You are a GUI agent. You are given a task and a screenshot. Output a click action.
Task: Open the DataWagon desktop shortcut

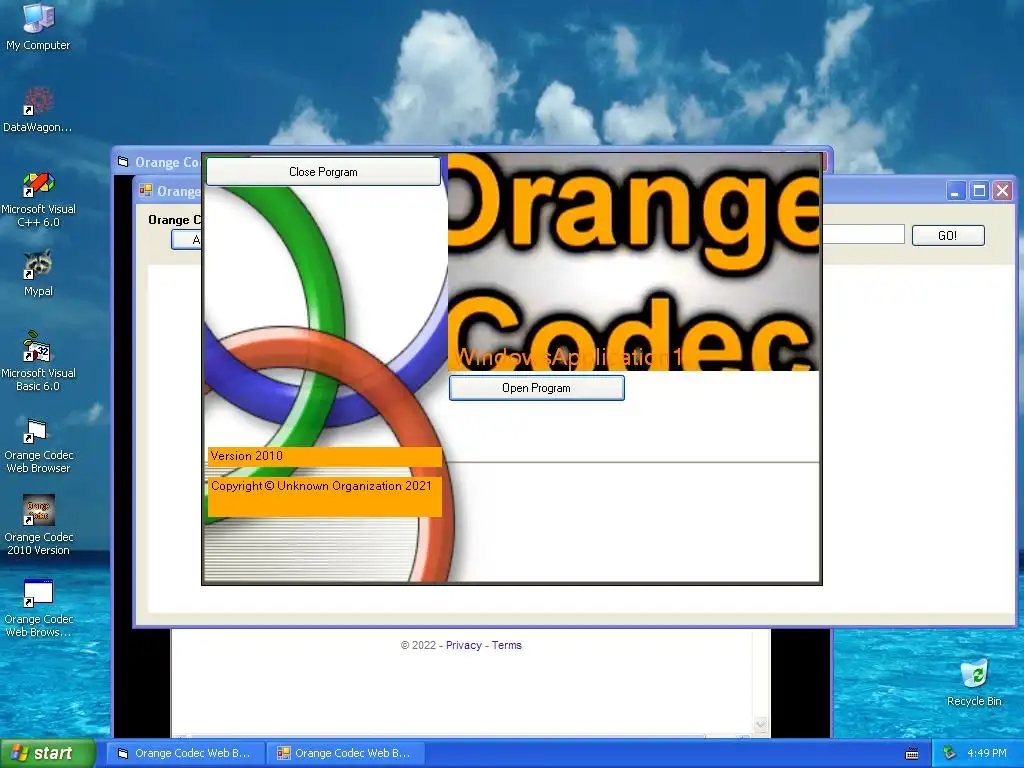[38, 110]
